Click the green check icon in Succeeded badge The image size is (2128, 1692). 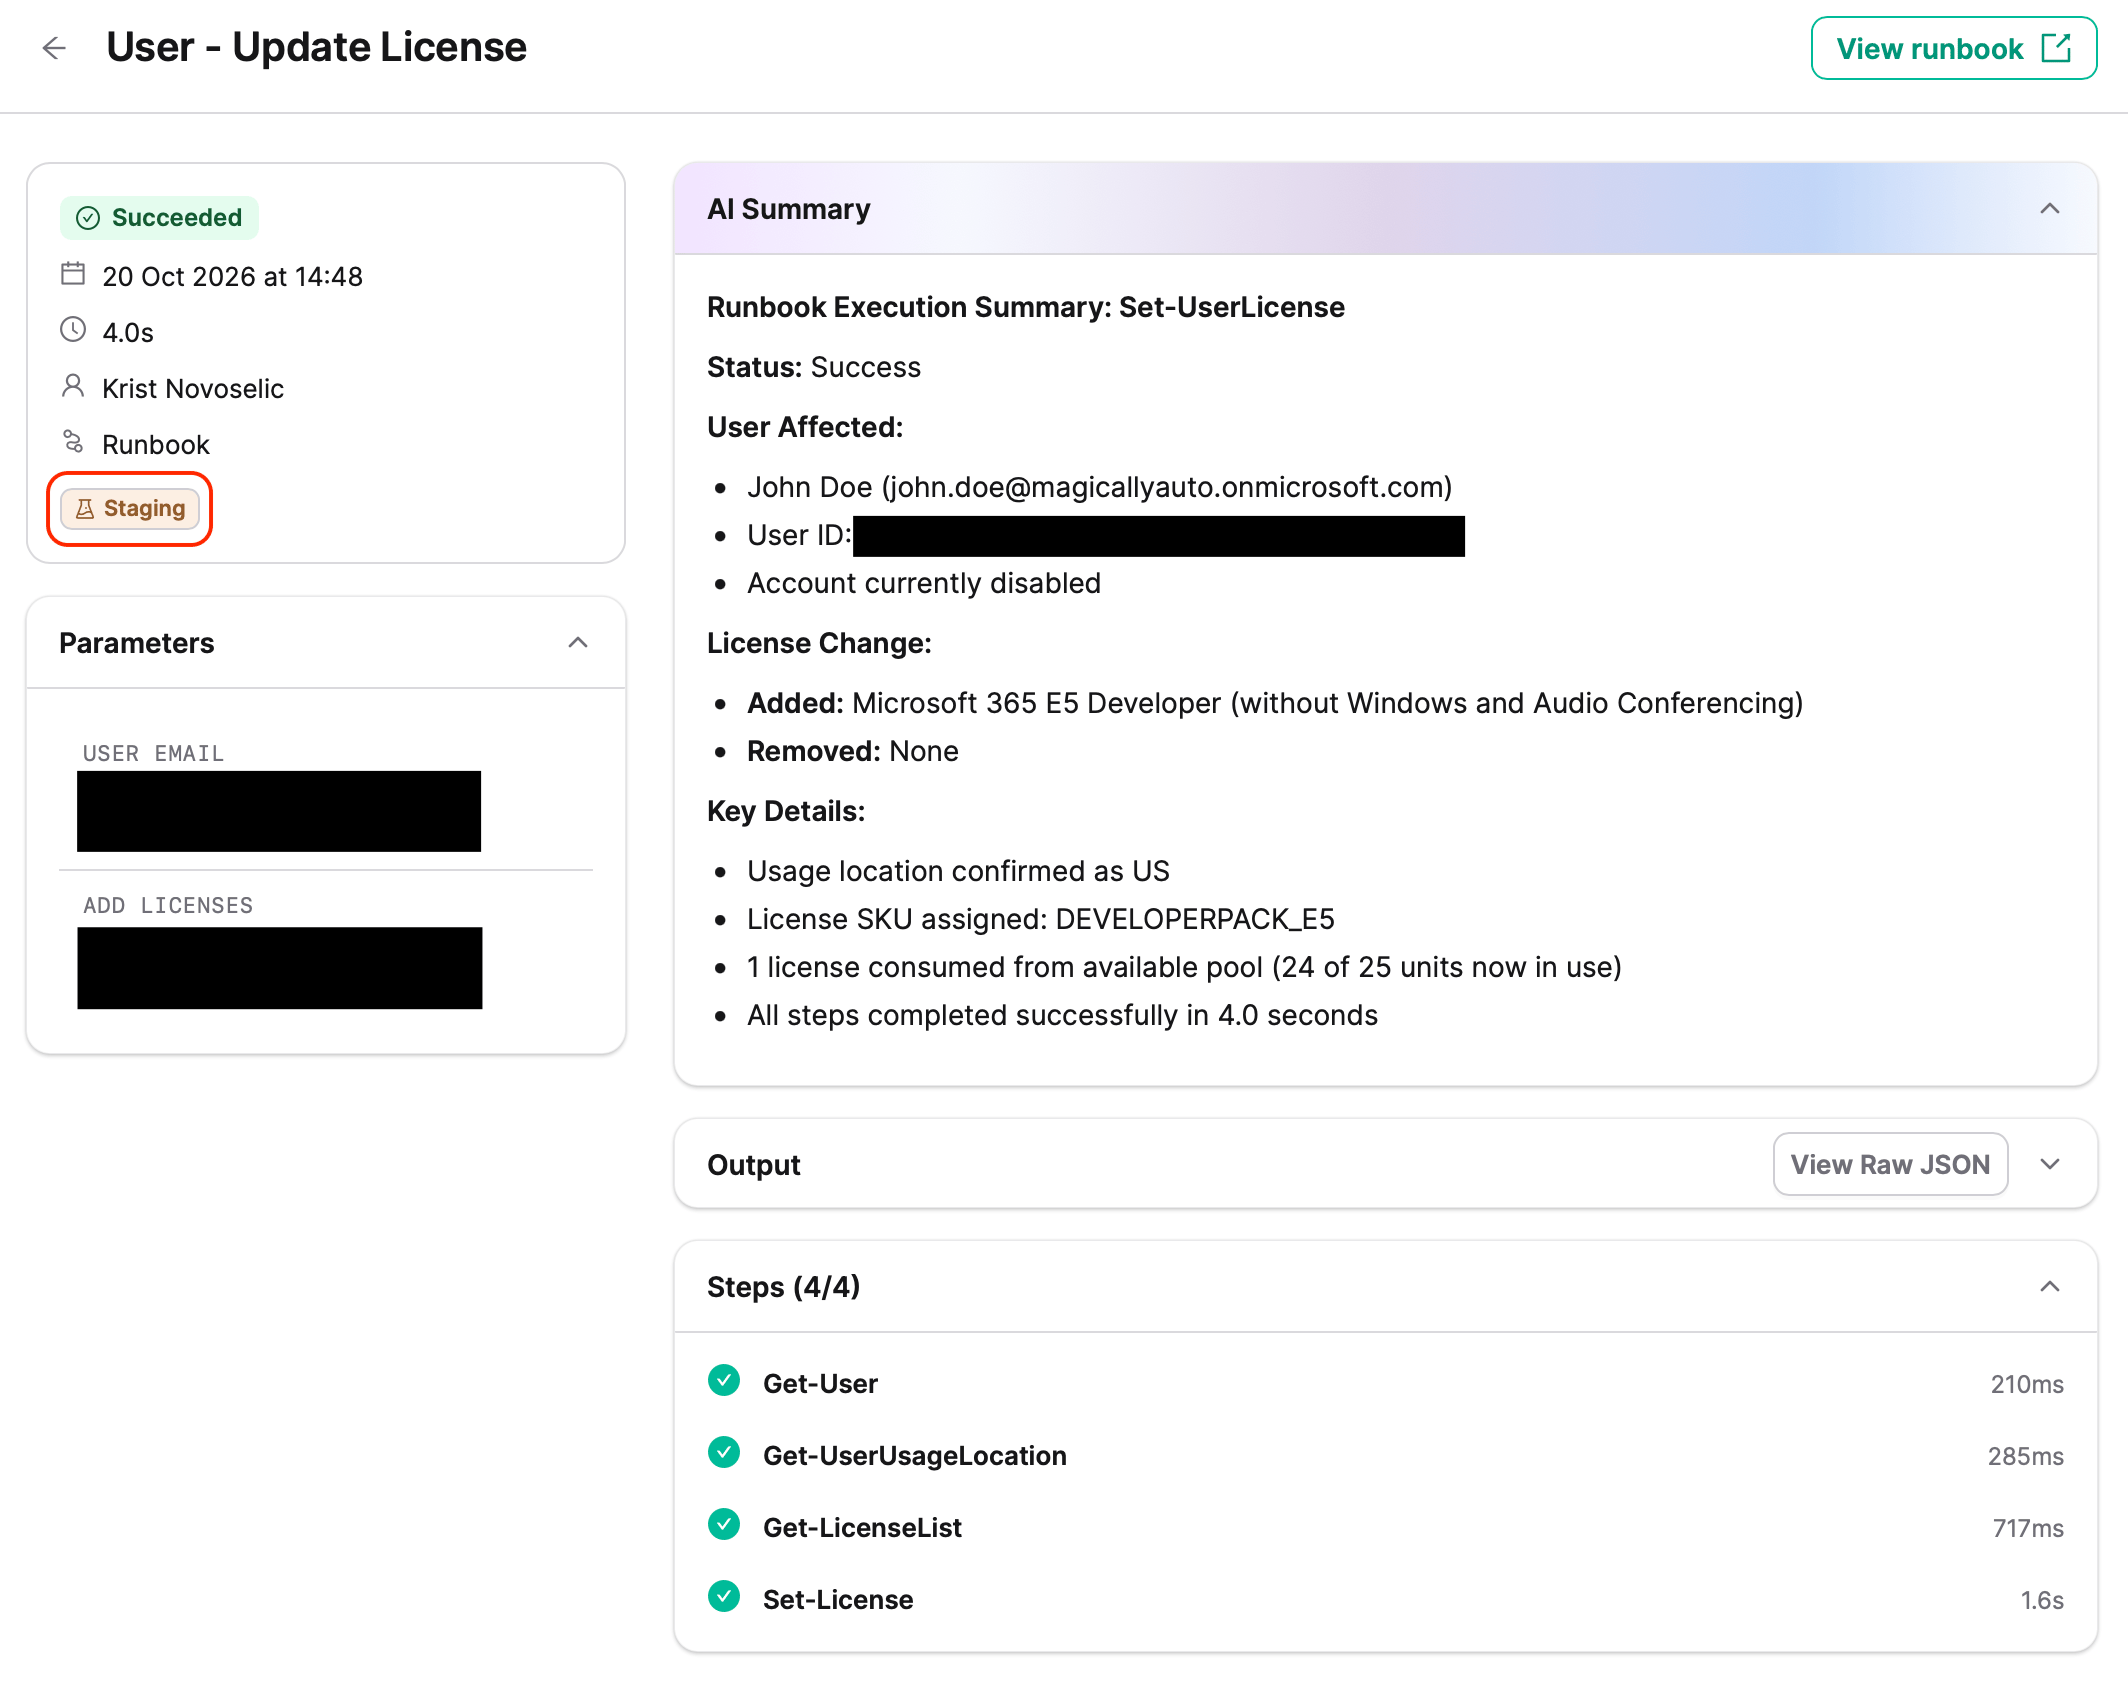(x=88, y=218)
